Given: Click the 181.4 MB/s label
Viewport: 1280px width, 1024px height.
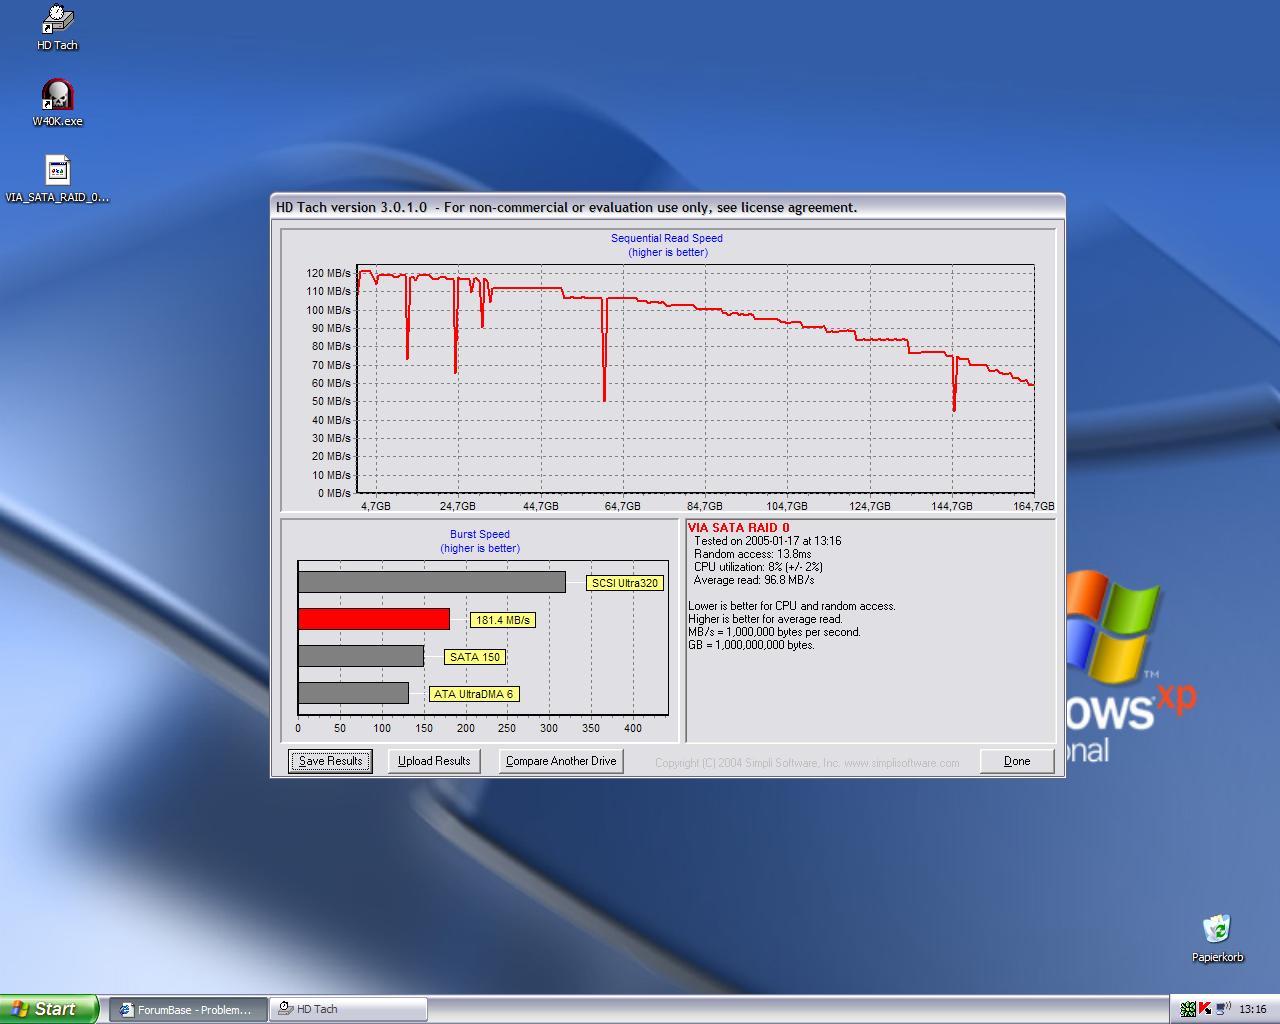Looking at the screenshot, I should pos(503,620).
